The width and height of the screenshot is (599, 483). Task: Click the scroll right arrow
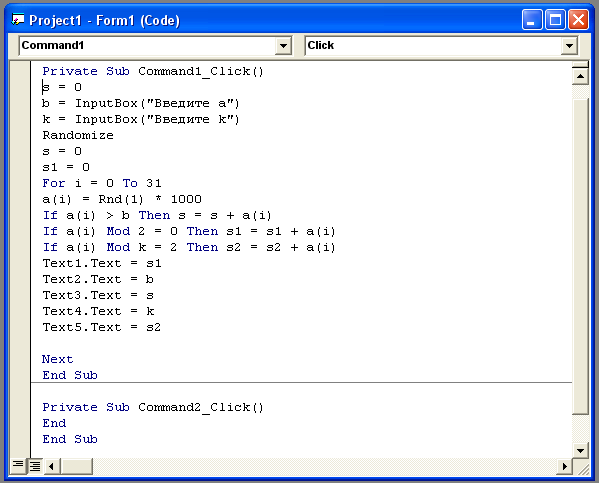[x=564, y=466]
